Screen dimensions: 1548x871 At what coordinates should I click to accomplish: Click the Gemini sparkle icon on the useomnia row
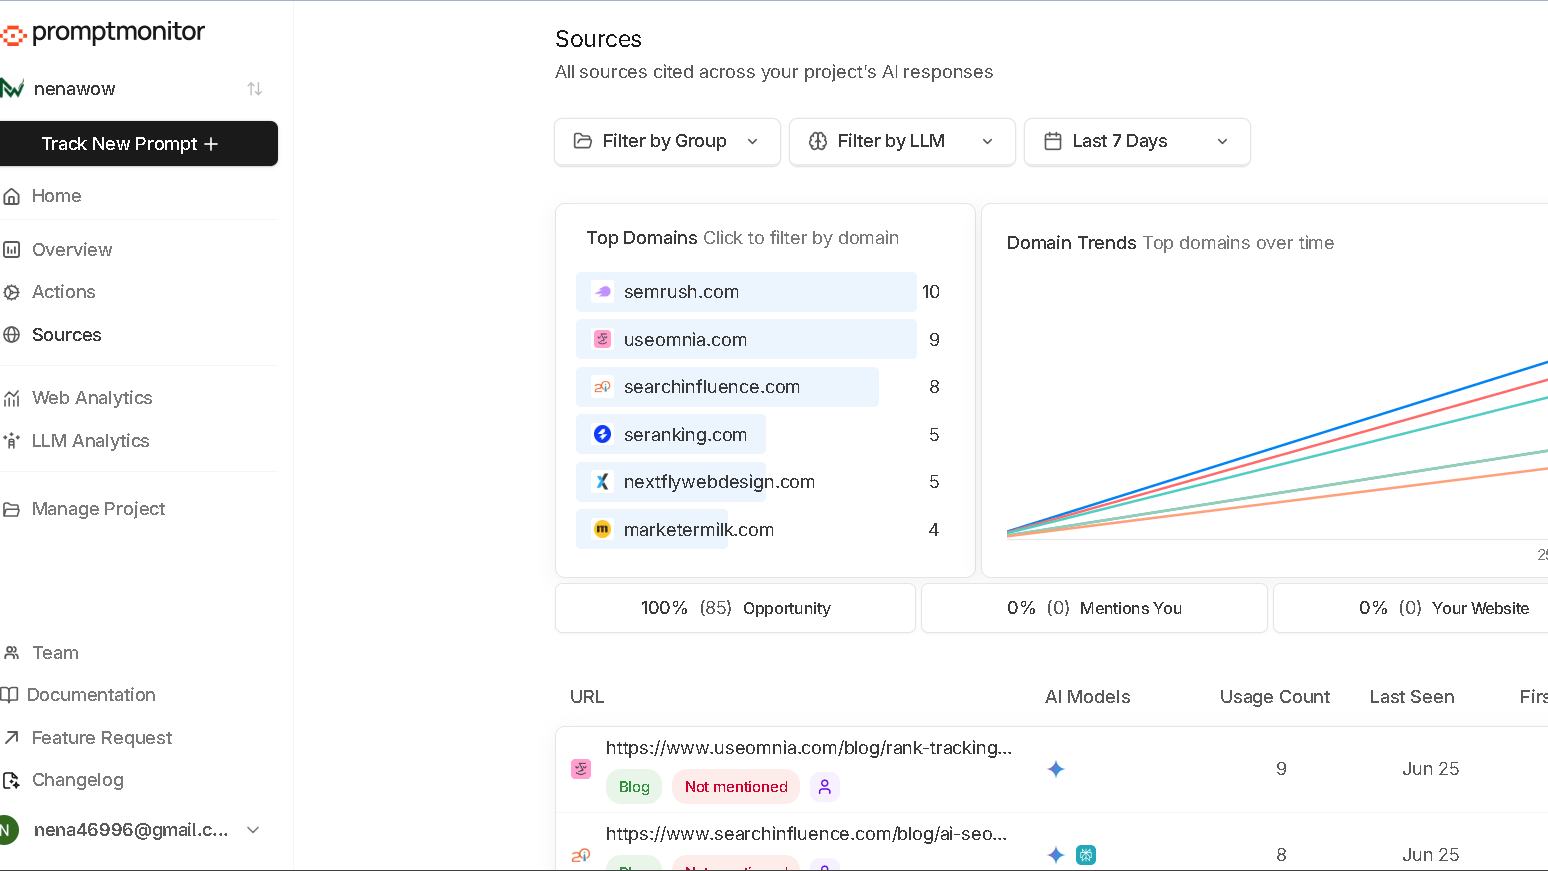click(x=1056, y=769)
